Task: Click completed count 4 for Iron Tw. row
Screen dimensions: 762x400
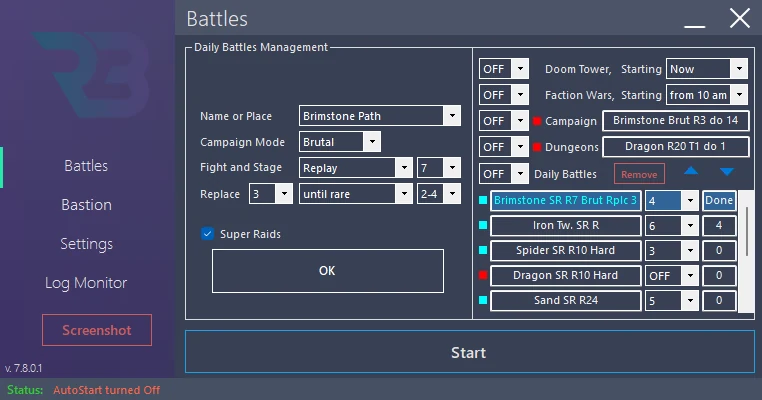Action: 719,225
